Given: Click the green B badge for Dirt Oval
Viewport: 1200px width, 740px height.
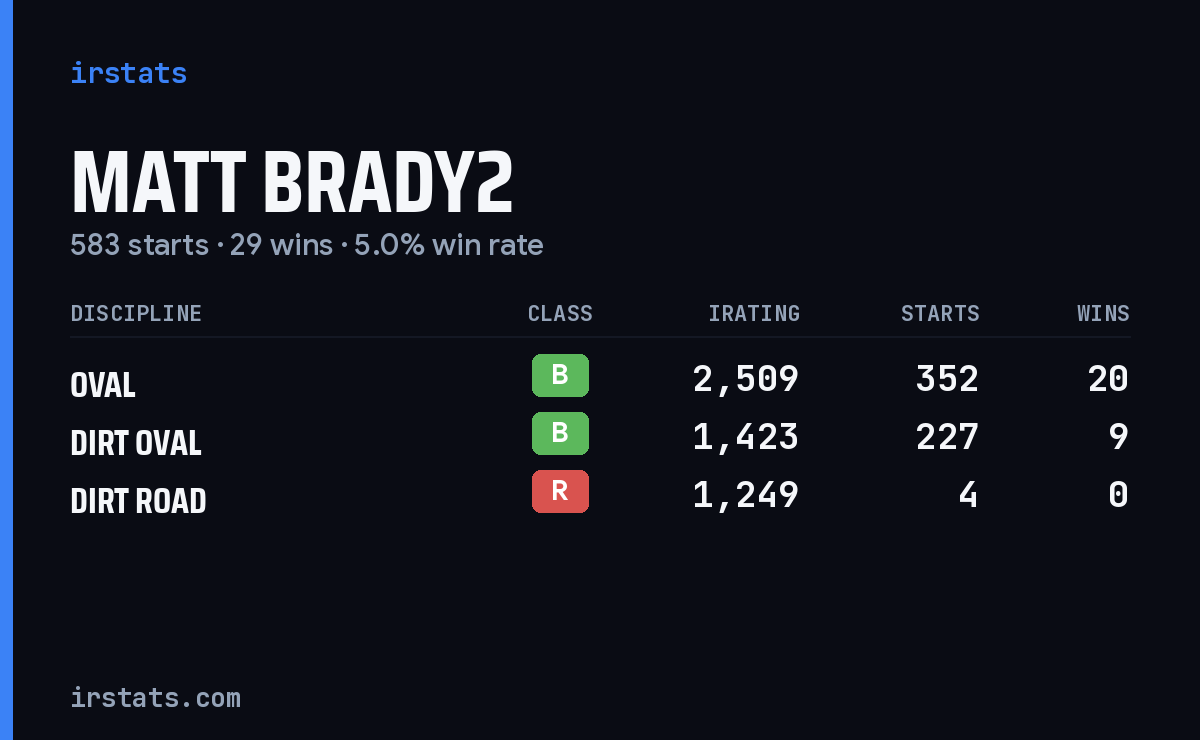Looking at the screenshot, I should point(560,434).
